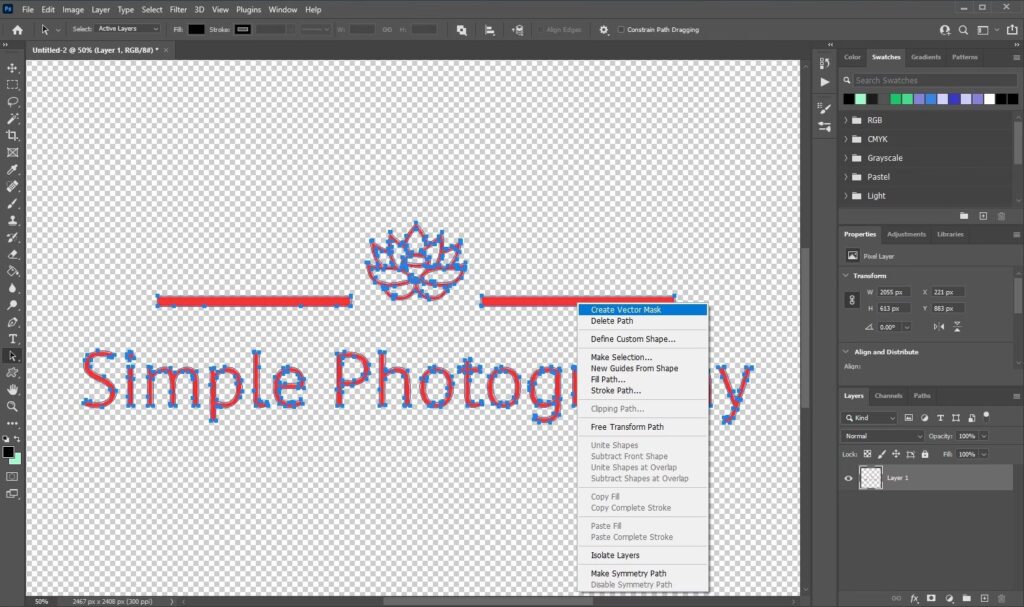Select the Zoom tool in toolbar
The image size is (1024, 607).
13,407
